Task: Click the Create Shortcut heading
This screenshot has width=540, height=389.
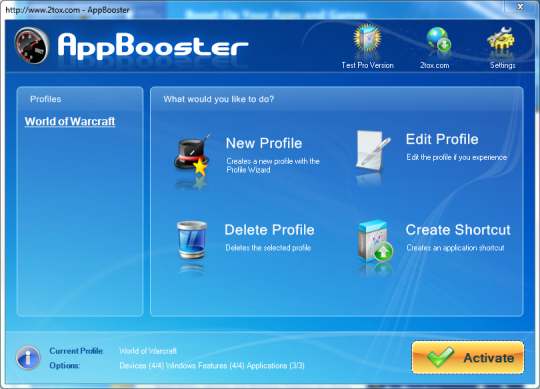Action: click(x=458, y=230)
